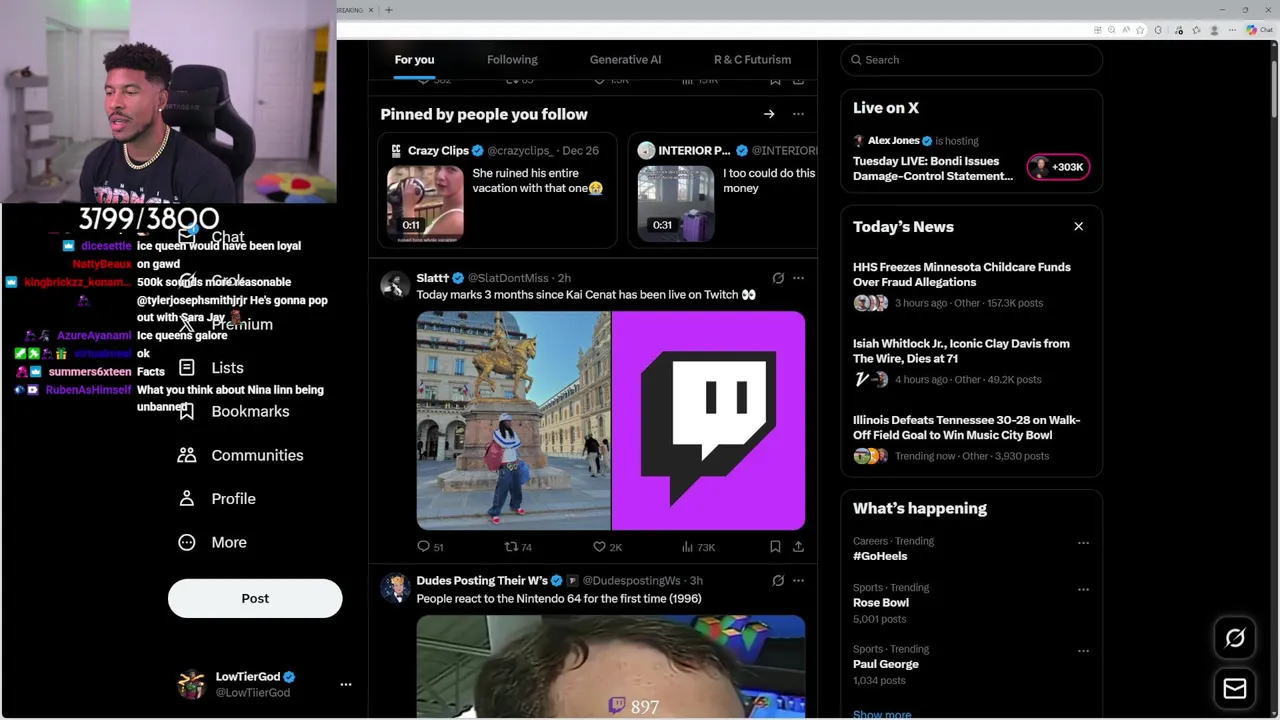
Task: Click the zoom magnifier icon in address bar
Action: [1112, 30]
